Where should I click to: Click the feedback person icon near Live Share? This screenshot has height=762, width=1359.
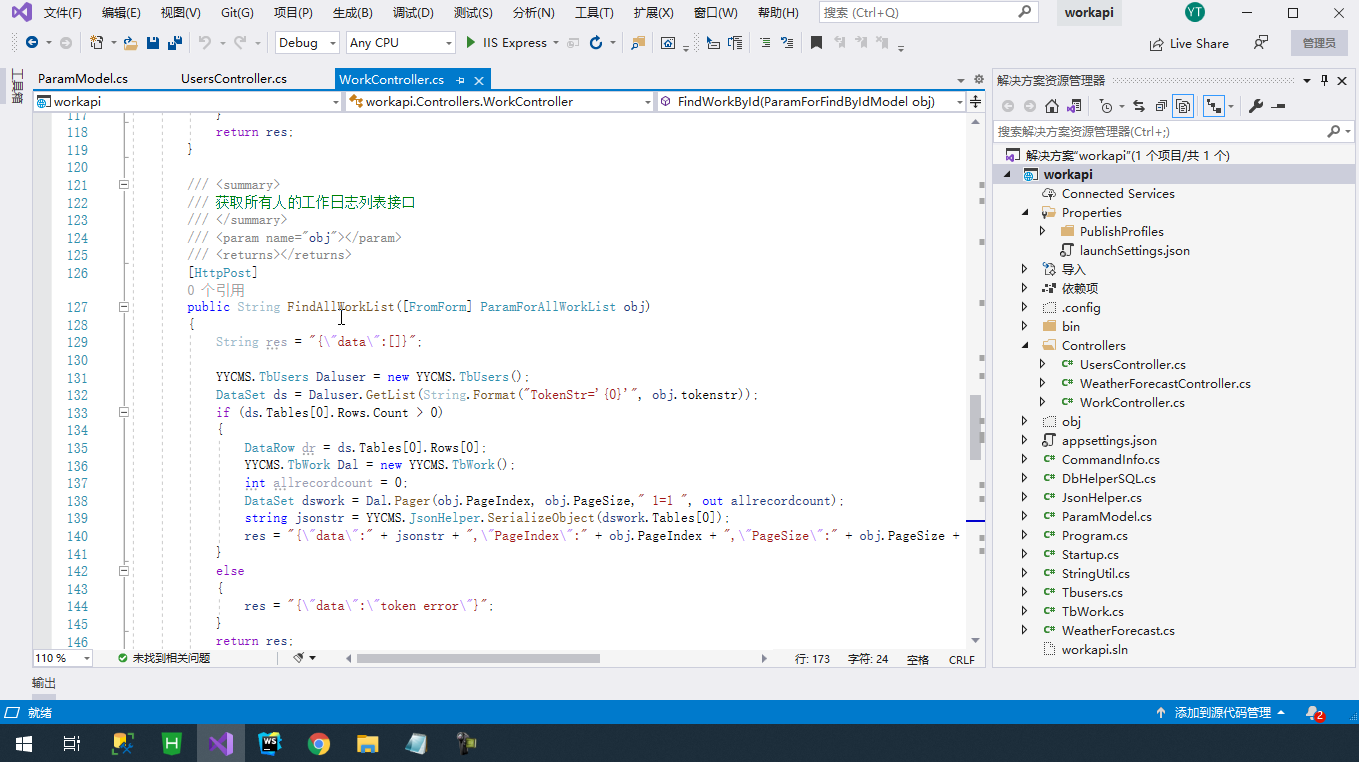1261,43
